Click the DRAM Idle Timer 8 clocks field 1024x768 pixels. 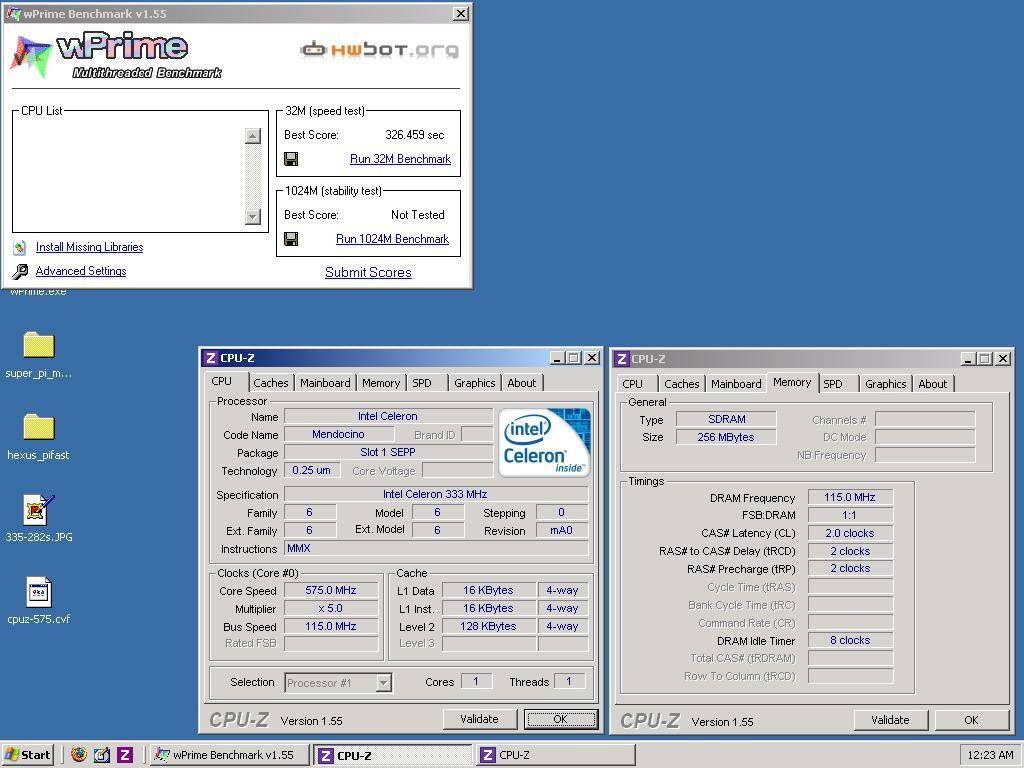pyautogui.click(x=850, y=640)
